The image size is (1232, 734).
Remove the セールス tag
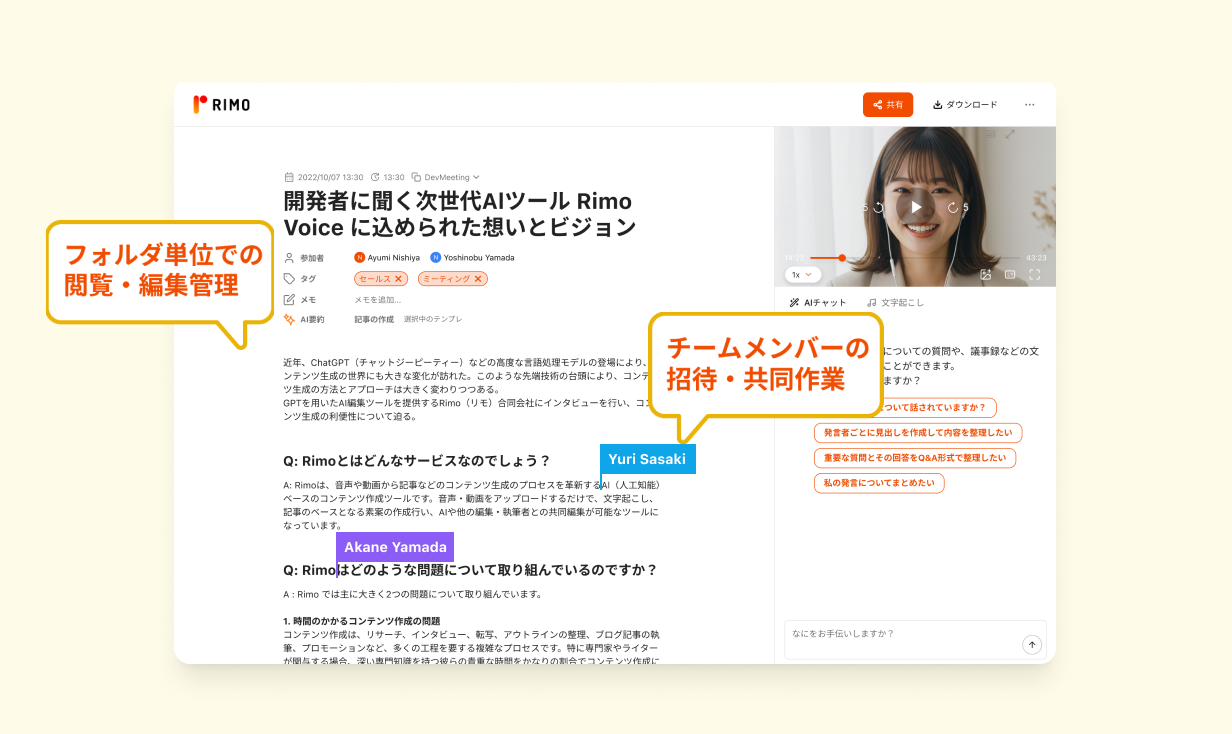point(397,279)
